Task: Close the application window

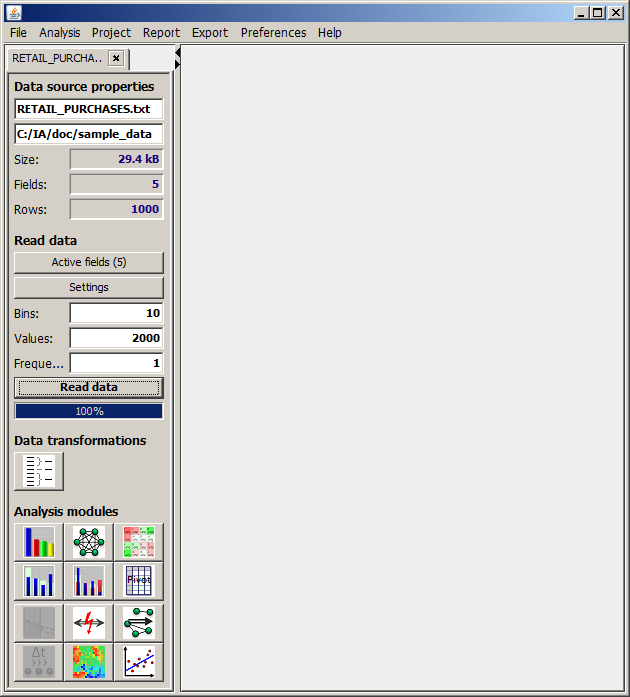Action: [616, 13]
